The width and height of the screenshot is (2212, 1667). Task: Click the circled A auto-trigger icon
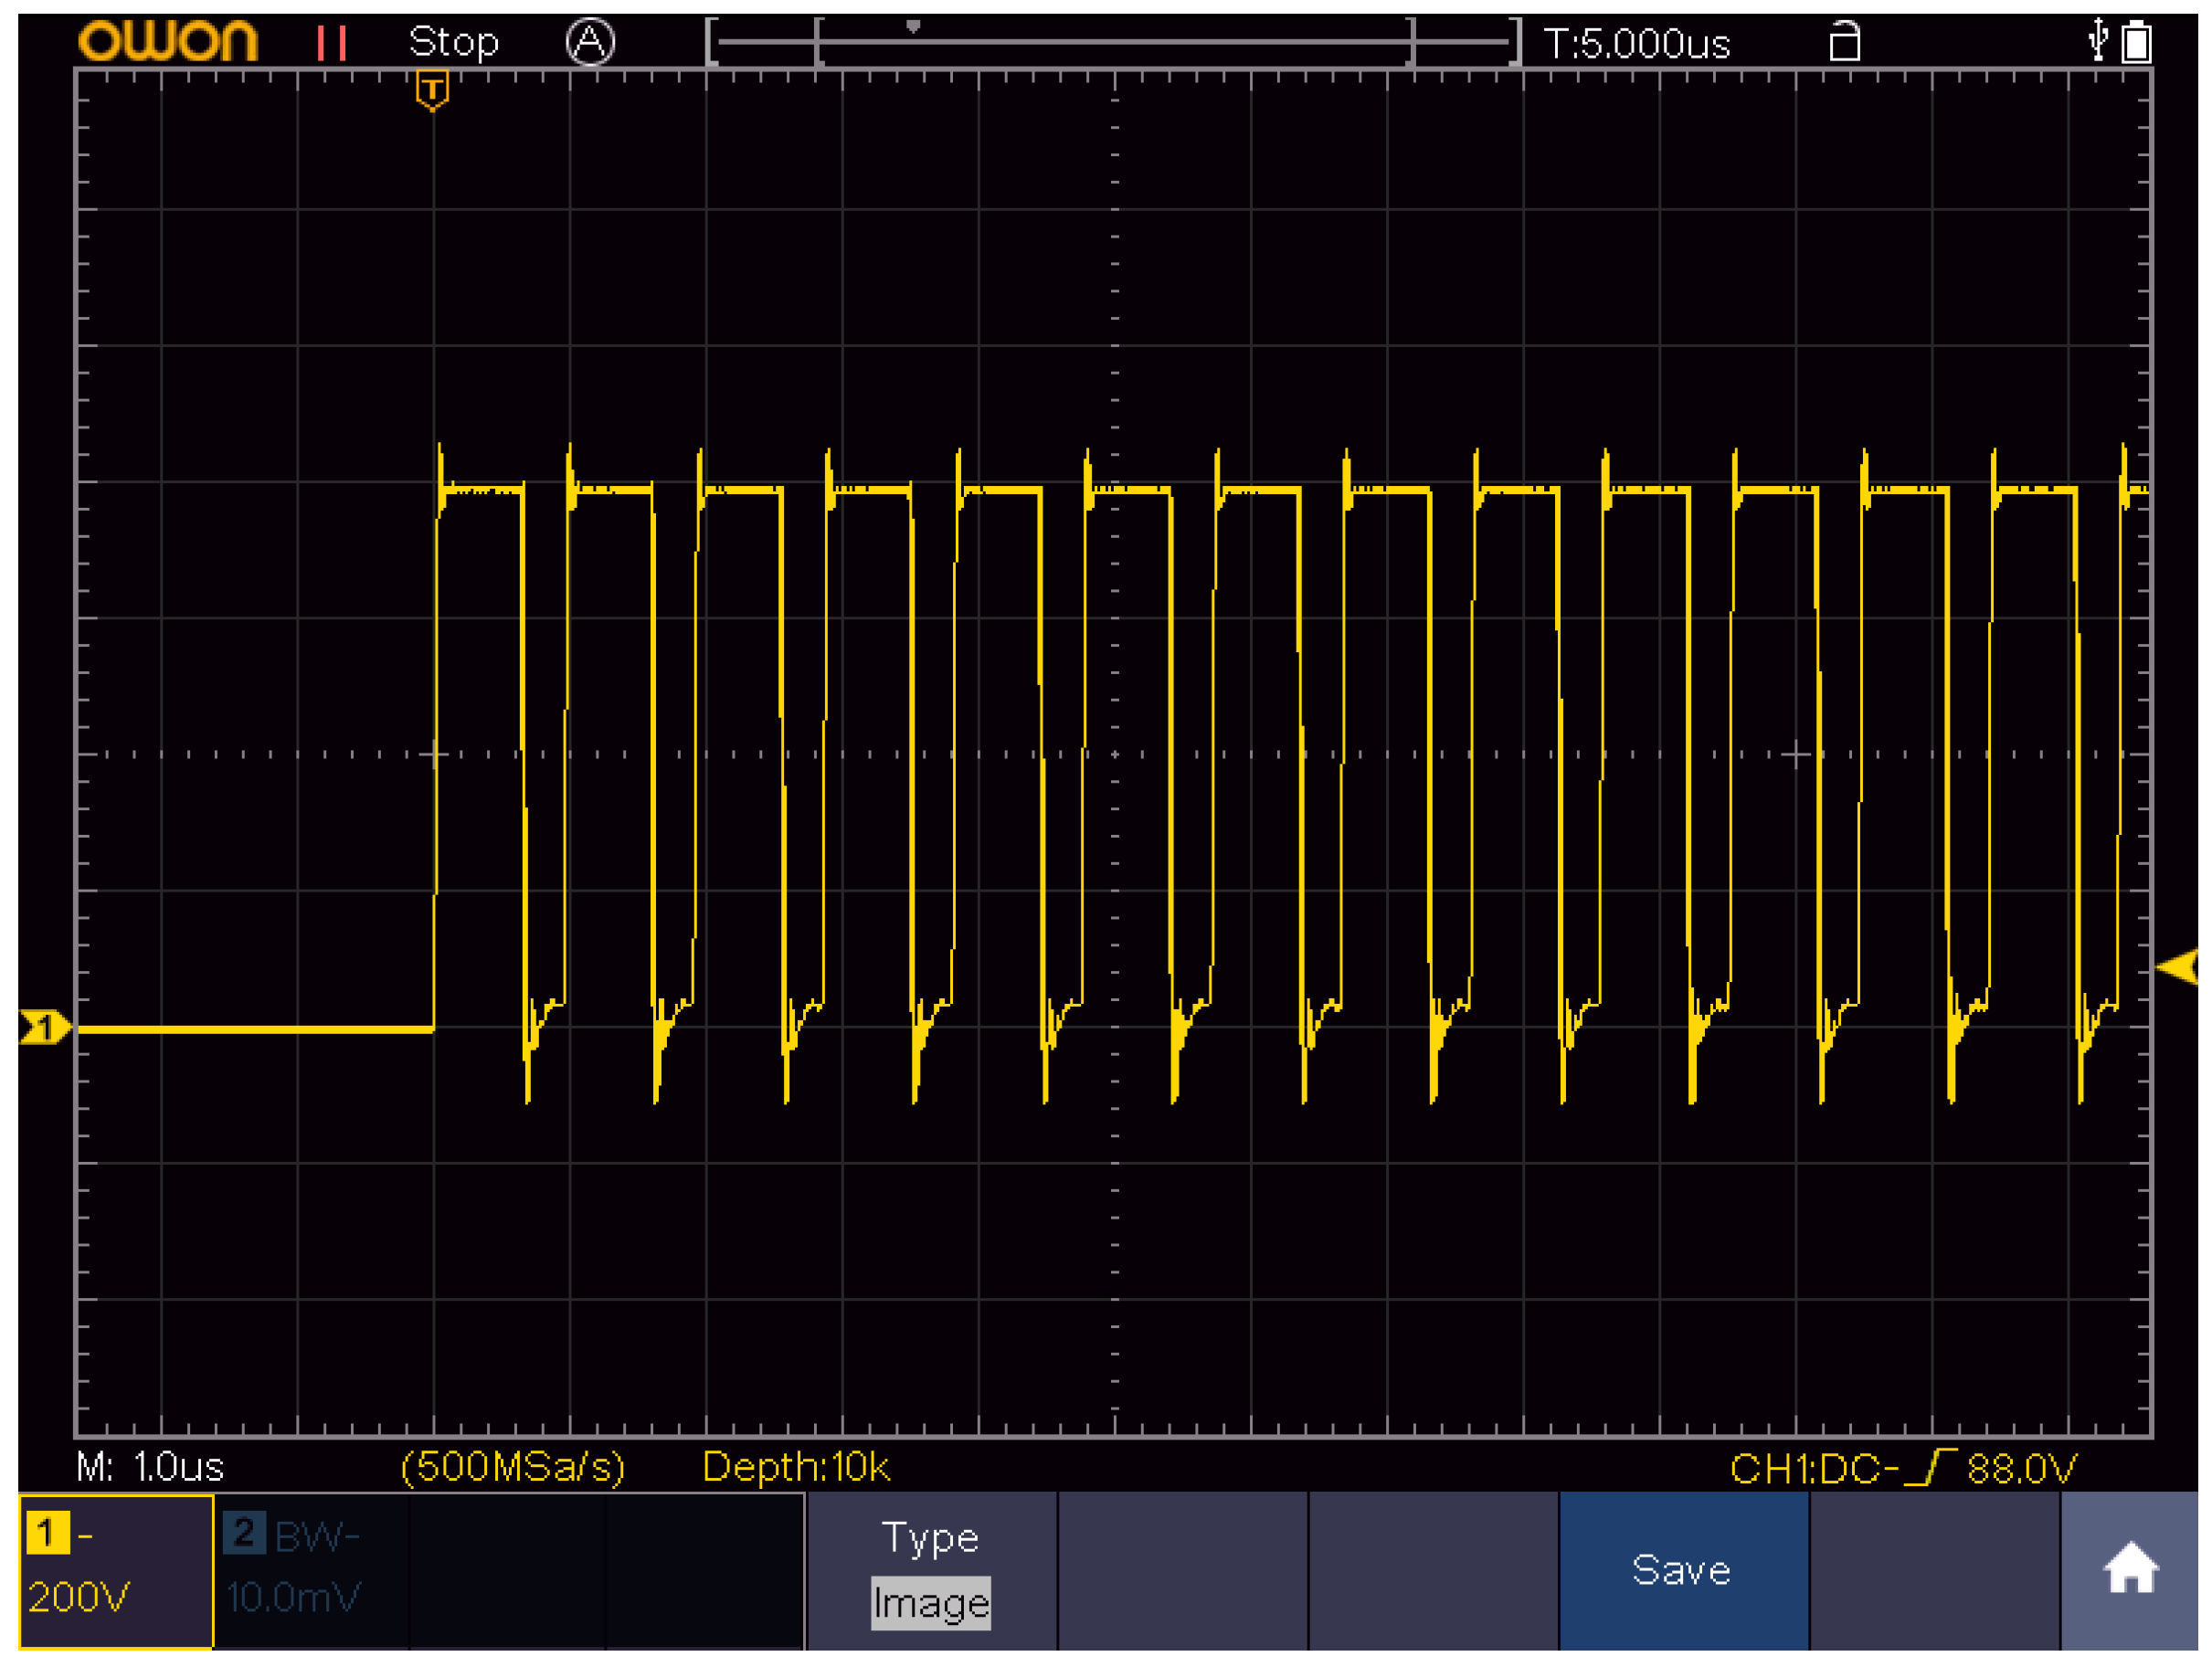[590, 43]
